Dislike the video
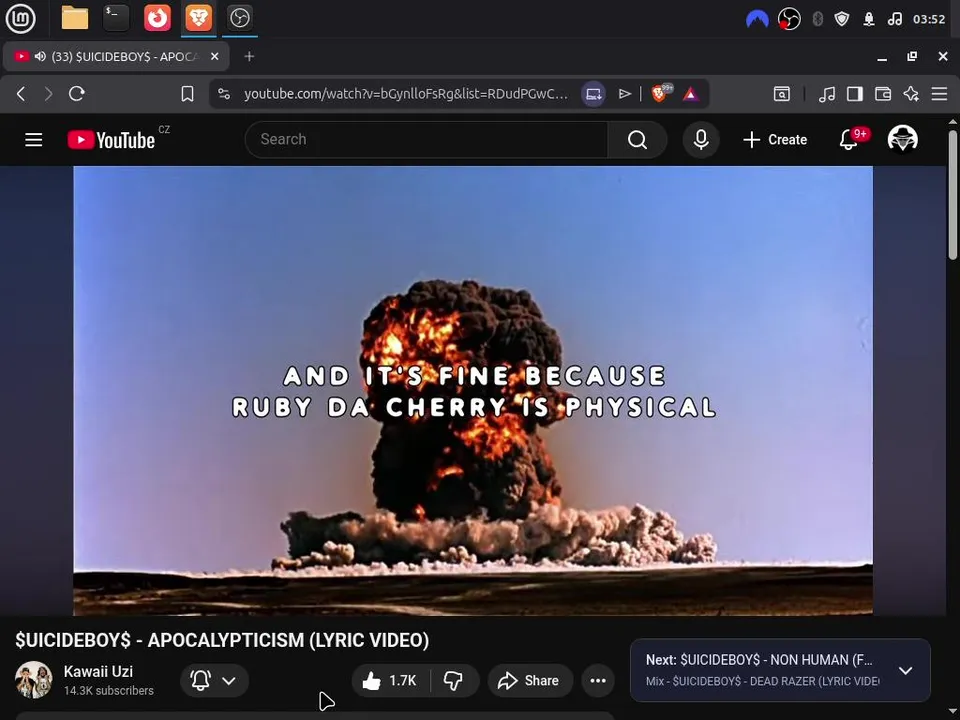960x720 pixels. [454, 680]
